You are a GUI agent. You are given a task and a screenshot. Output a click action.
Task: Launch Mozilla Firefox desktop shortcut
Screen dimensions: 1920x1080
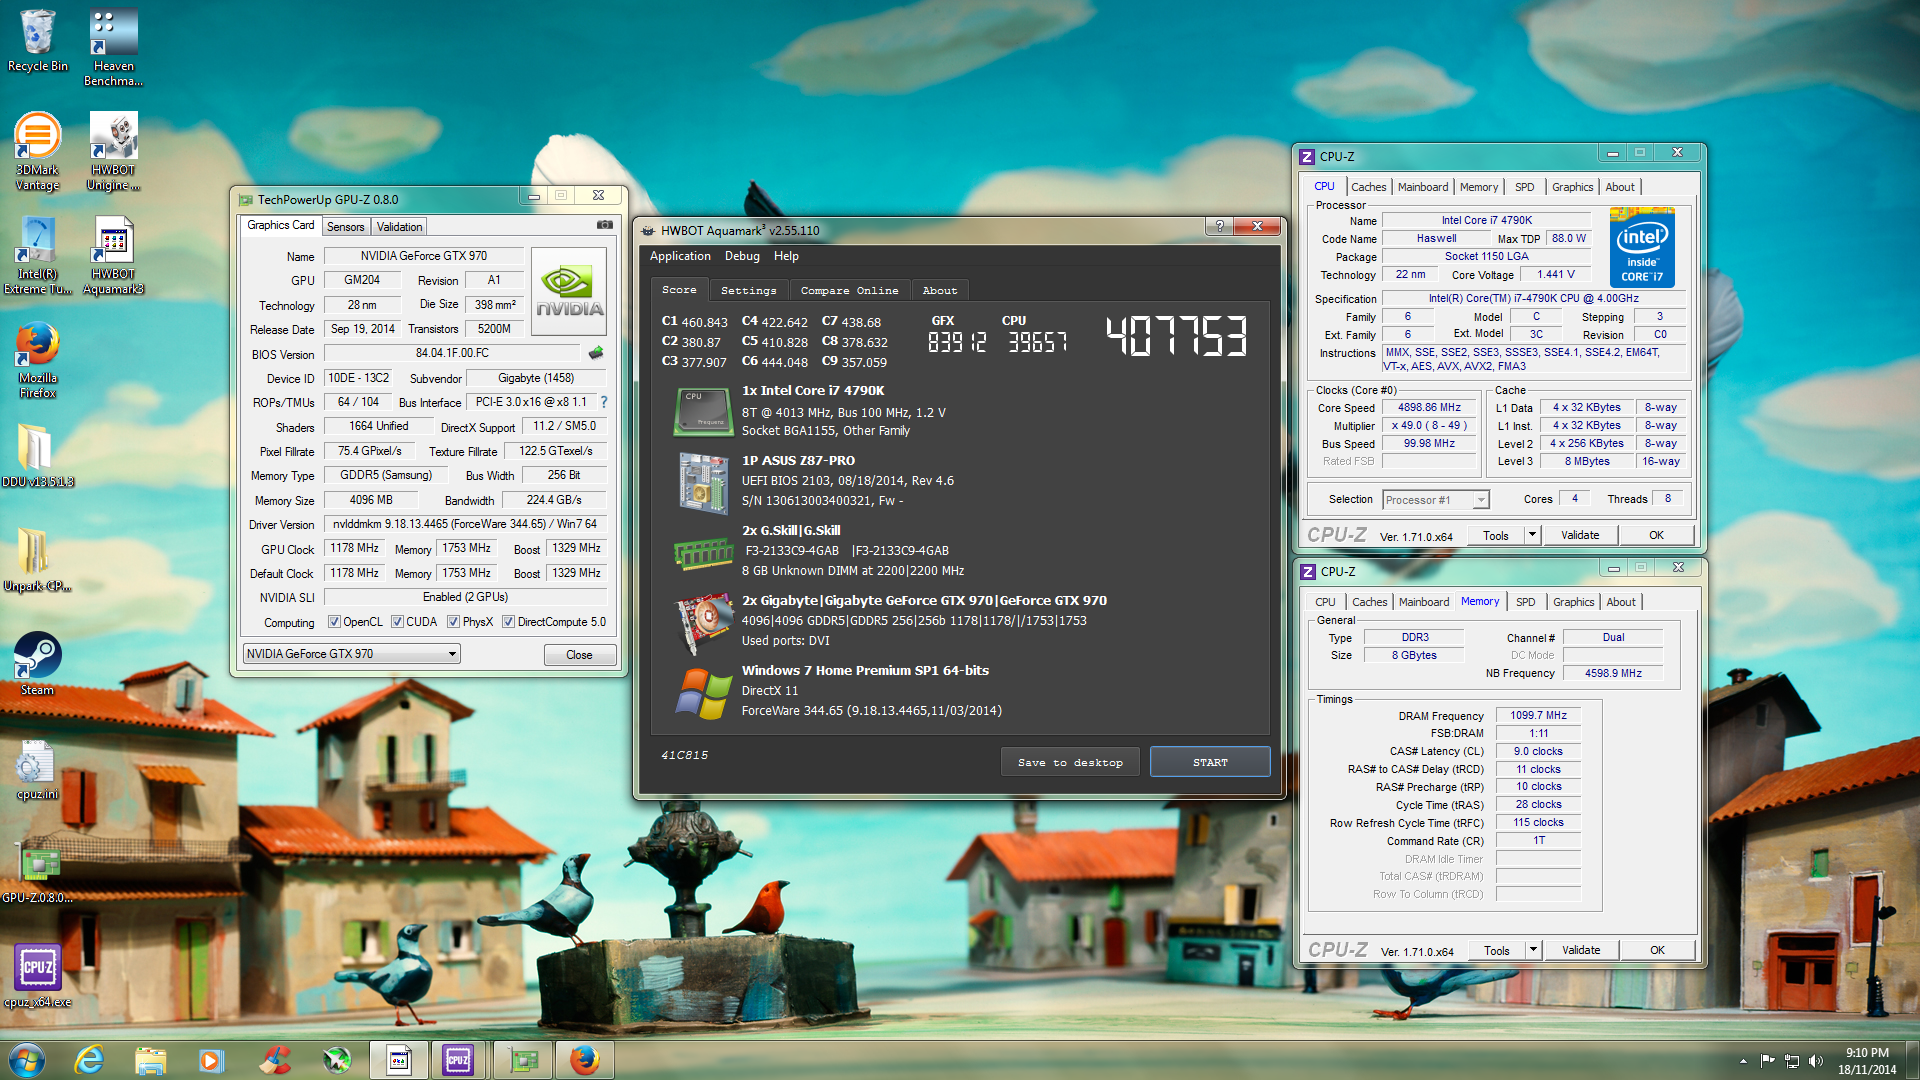point(38,359)
